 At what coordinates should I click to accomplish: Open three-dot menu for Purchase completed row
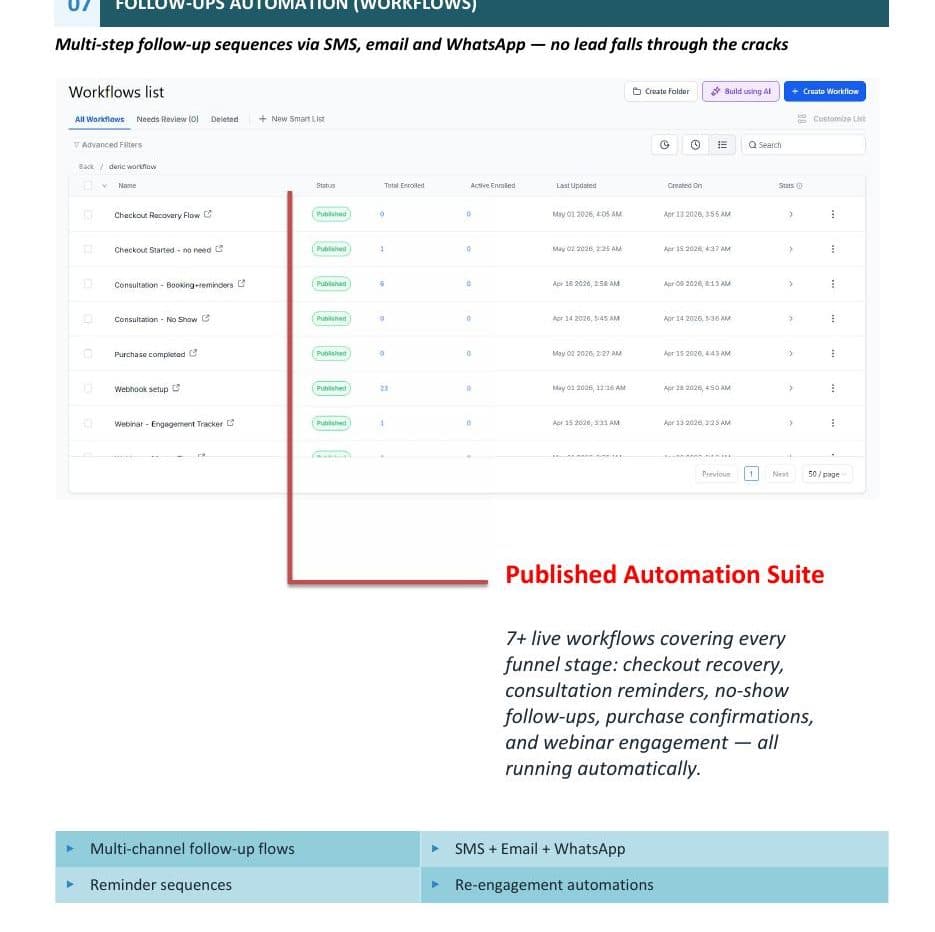[x=832, y=354]
